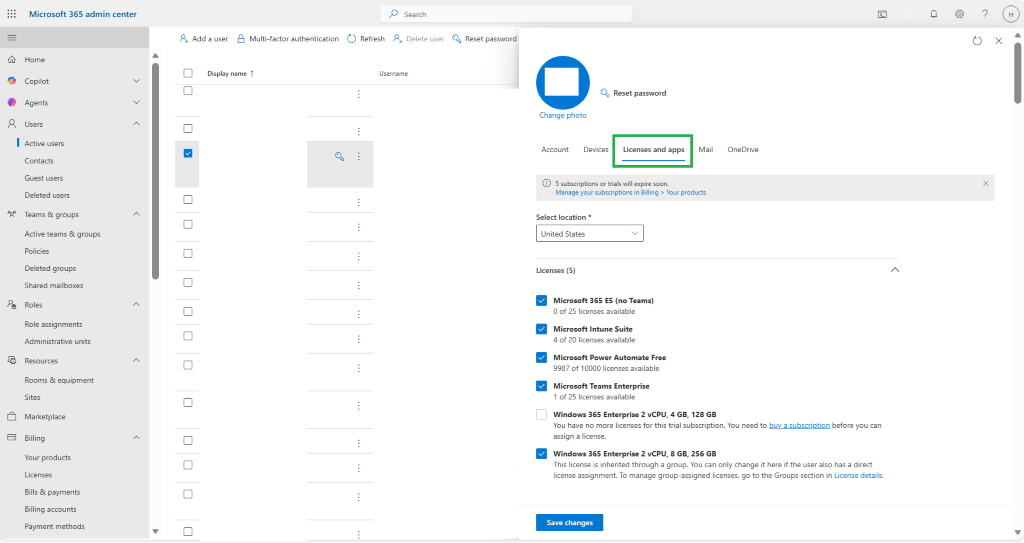Viewport: 1024px width, 543px height.
Task: Open more actions dots on selected user row
Action: click(x=359, y=156)
